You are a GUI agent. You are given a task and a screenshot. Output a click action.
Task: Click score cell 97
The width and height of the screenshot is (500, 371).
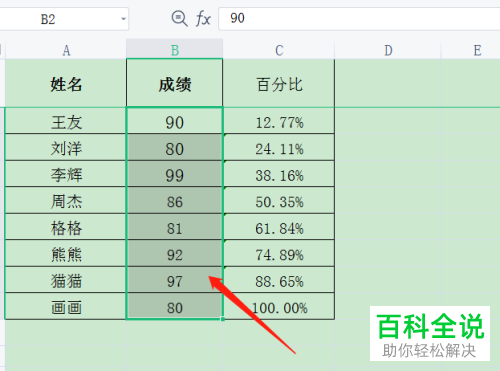175,280
